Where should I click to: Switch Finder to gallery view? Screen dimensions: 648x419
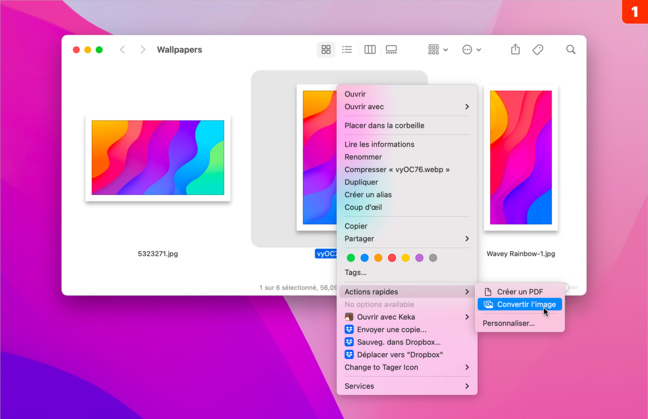391,50
